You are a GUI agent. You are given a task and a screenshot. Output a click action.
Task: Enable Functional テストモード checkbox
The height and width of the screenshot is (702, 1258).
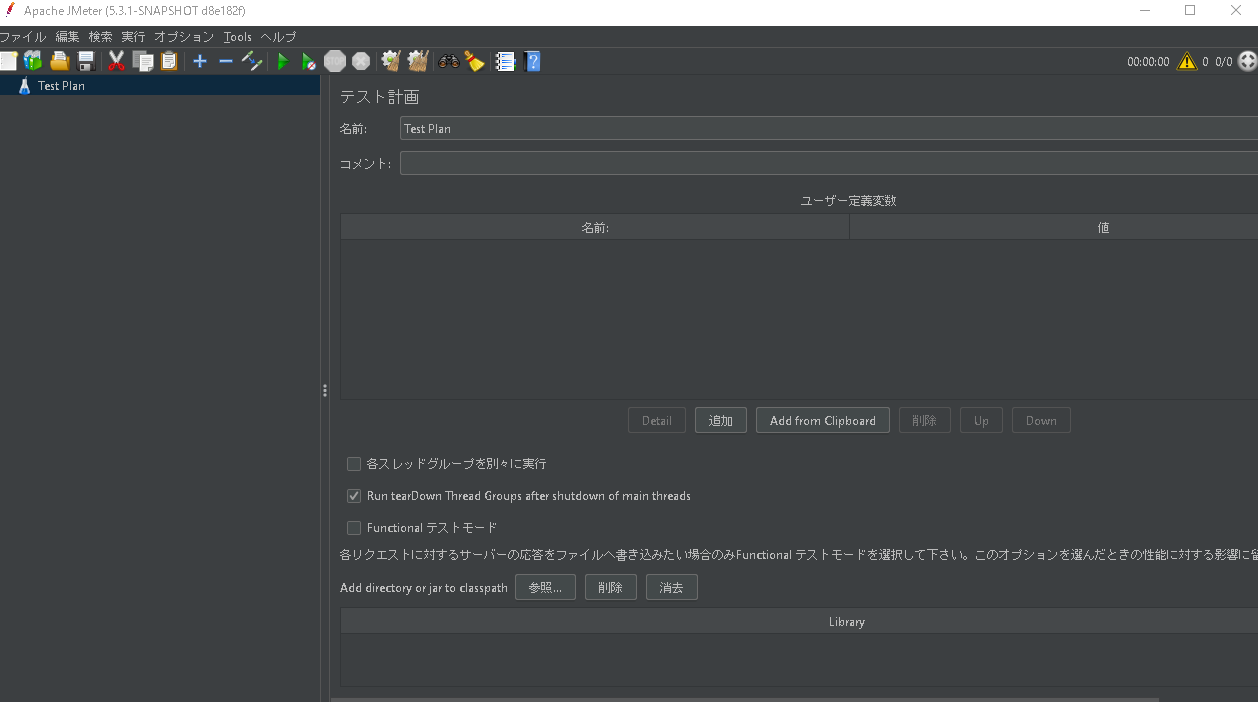pos(354,528)
